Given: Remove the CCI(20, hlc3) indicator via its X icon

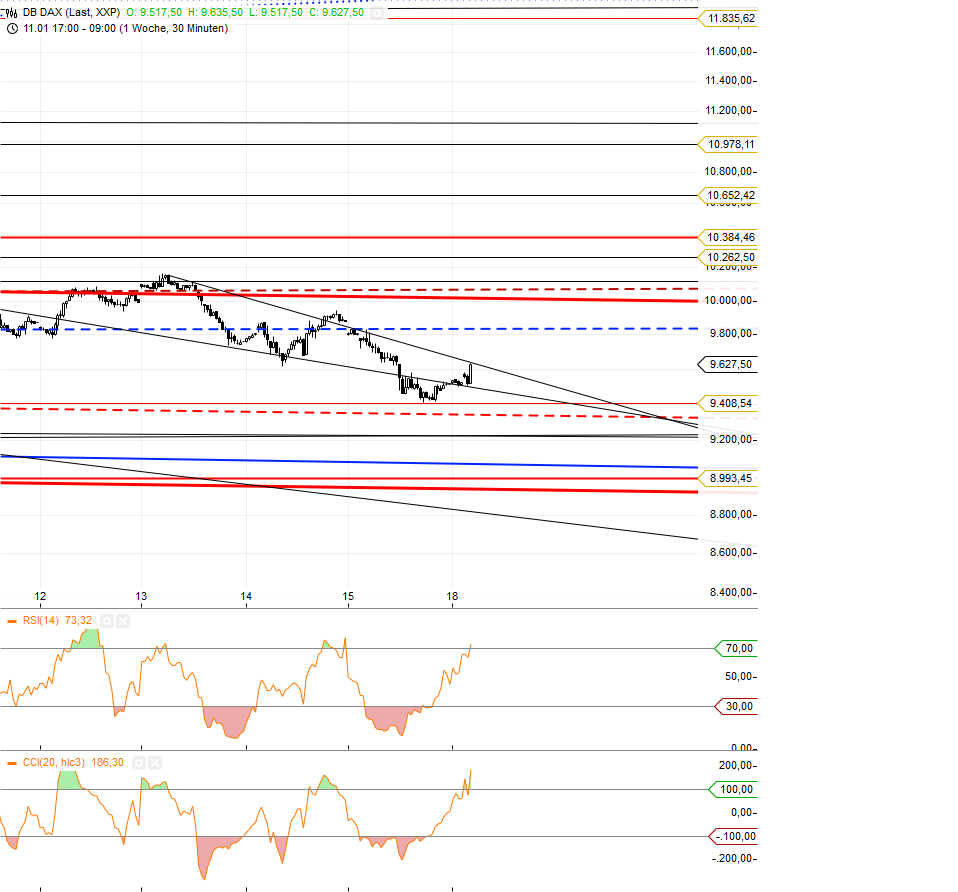Looking at the screenshot, I should point(155,762).
